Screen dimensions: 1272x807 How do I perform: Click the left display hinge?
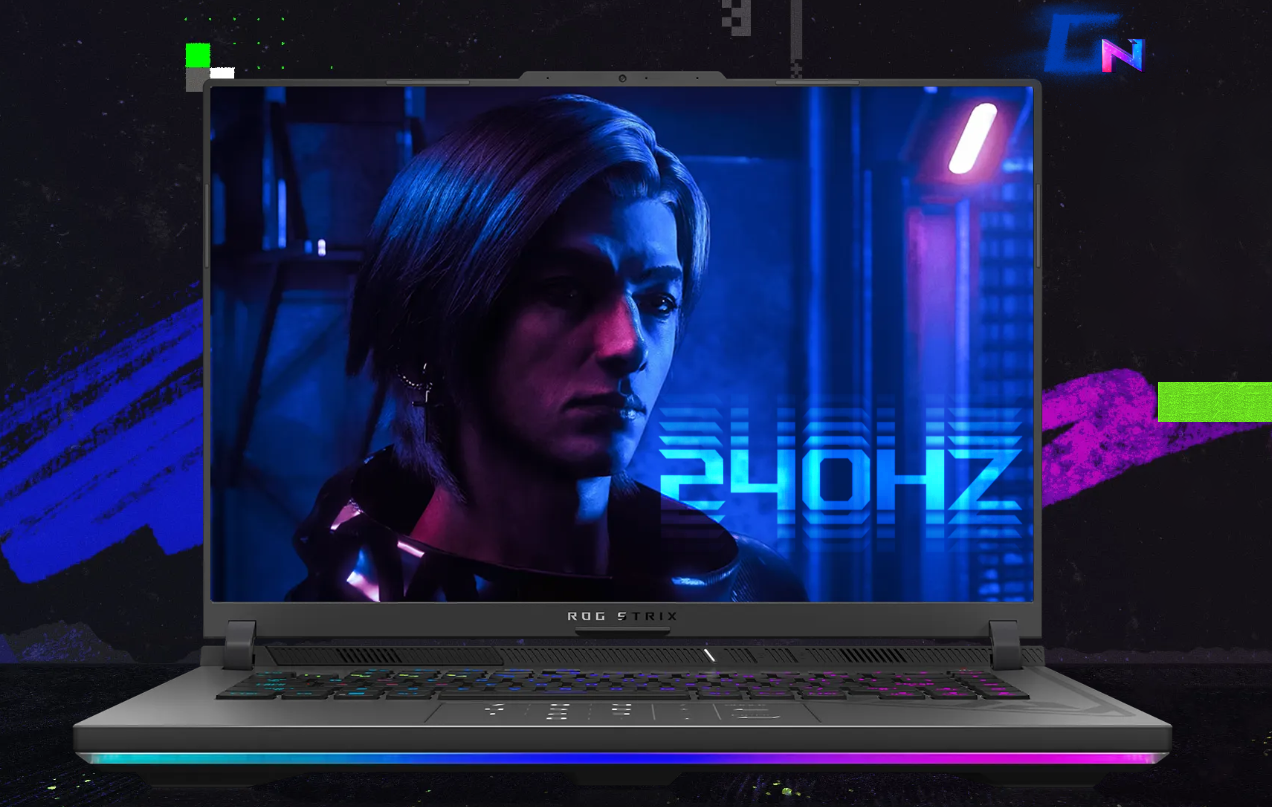point(239,644)
